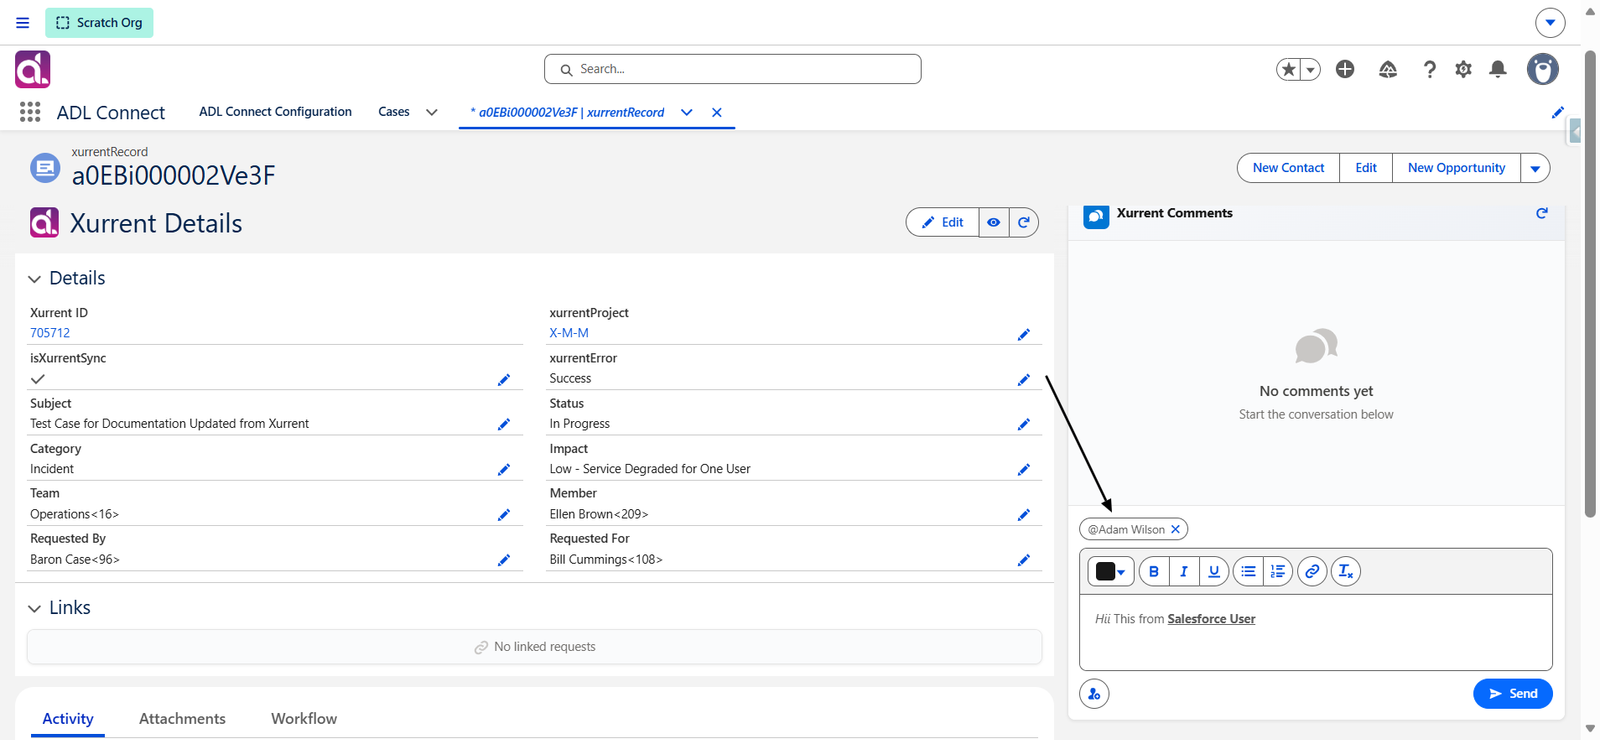Open ADL Connect Configuration tab

tap(275, 112)
